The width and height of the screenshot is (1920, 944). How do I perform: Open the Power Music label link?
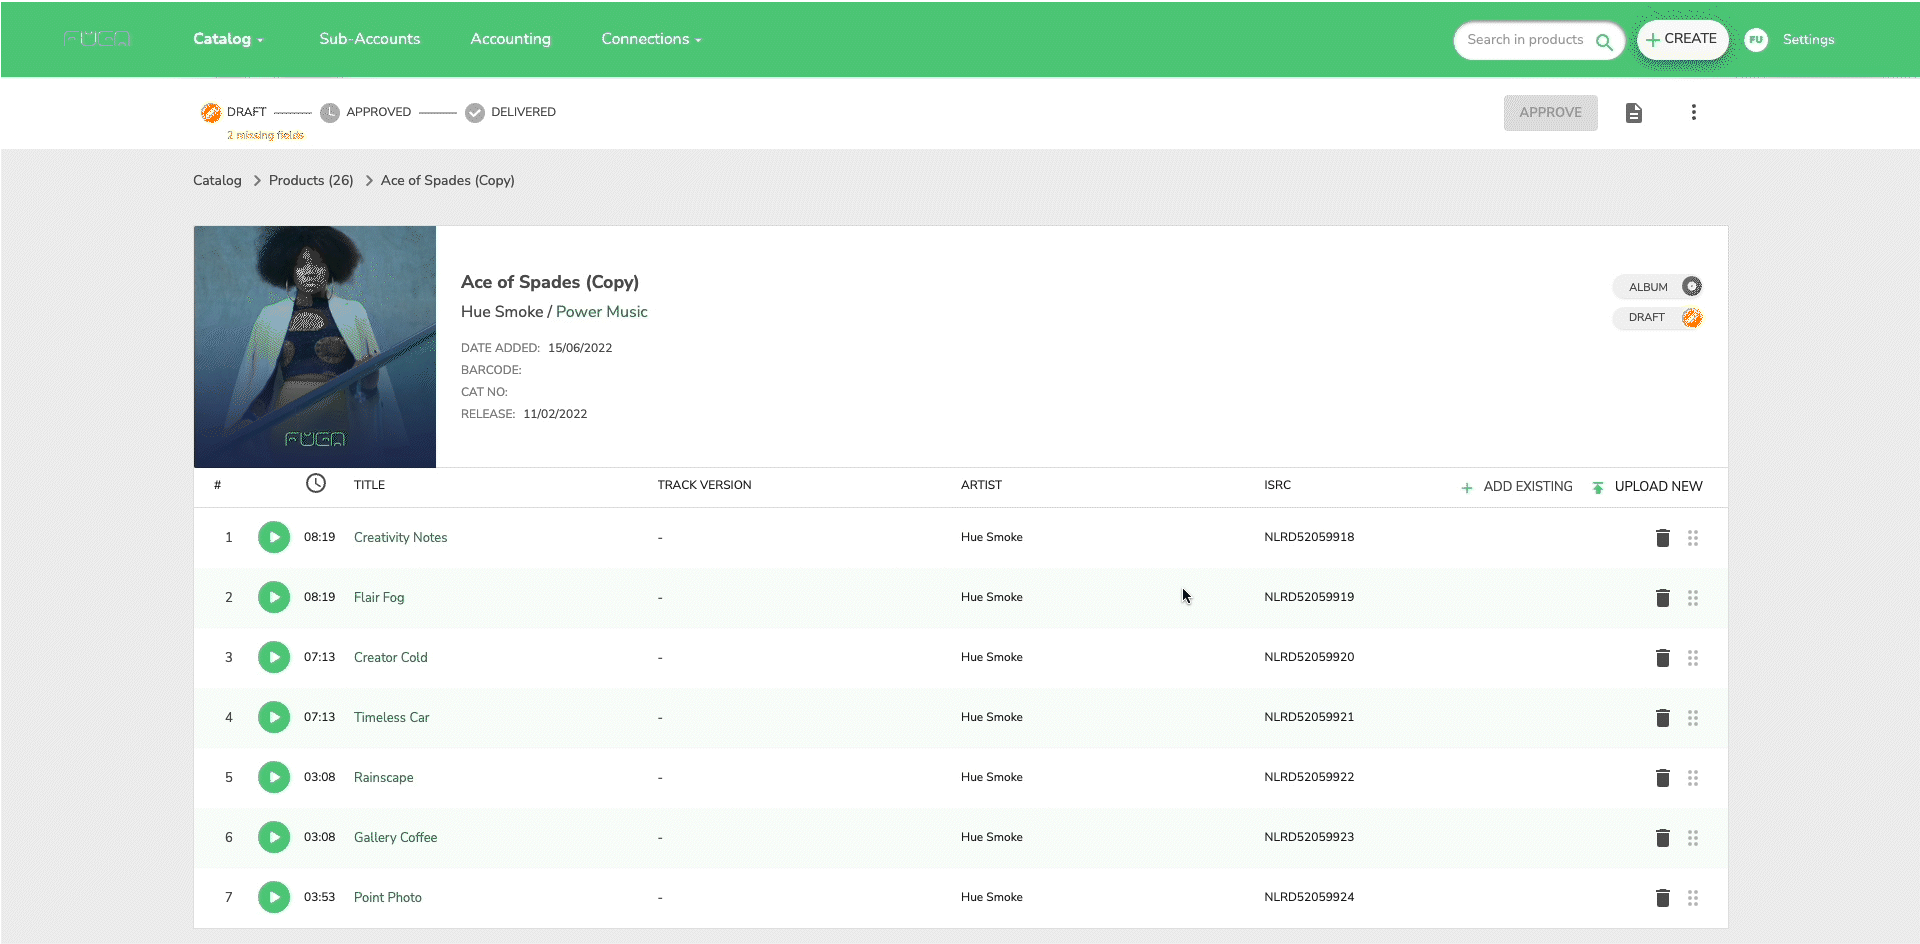coord(602,312)
